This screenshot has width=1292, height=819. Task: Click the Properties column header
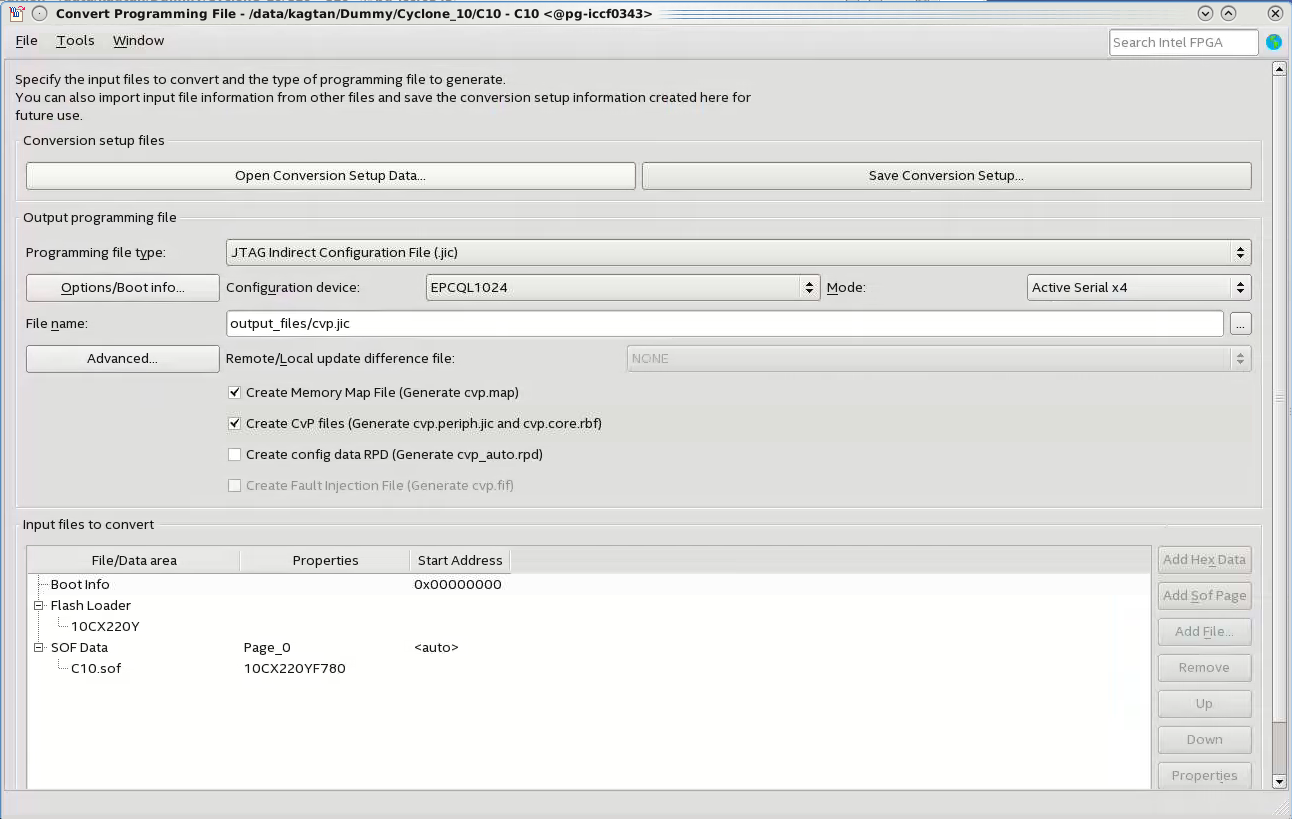pyautogui.click(x=325, y=560)
